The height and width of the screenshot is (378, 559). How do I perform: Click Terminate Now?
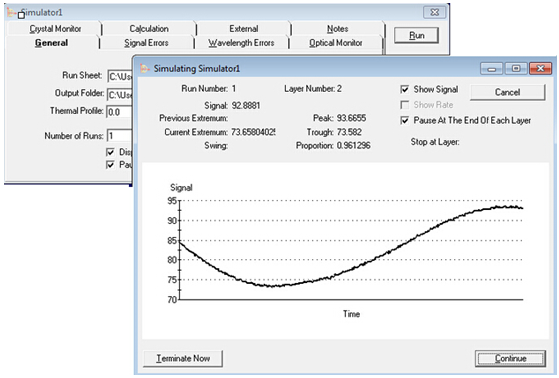tap(183, 358)
